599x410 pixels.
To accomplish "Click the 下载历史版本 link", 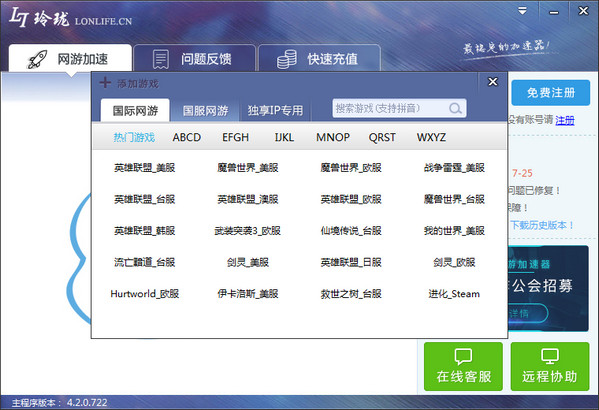I will pos(542,225).
